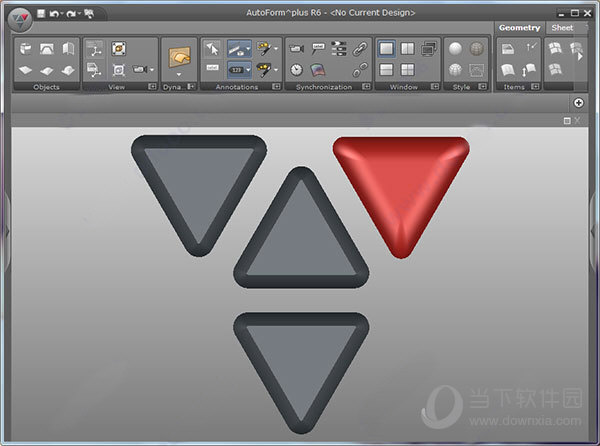Expand the View group options launcher
The width and height of the screenshot is (600, 446).
[152, 86]
